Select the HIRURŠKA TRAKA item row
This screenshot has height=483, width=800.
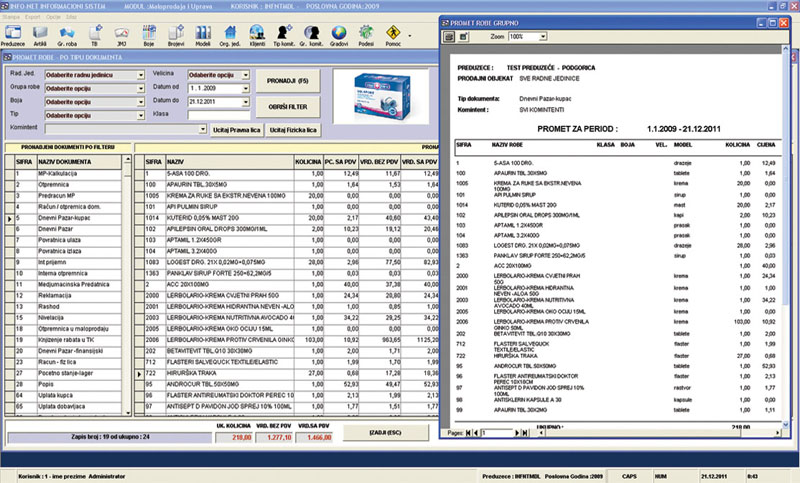click(x=291, y=373)
